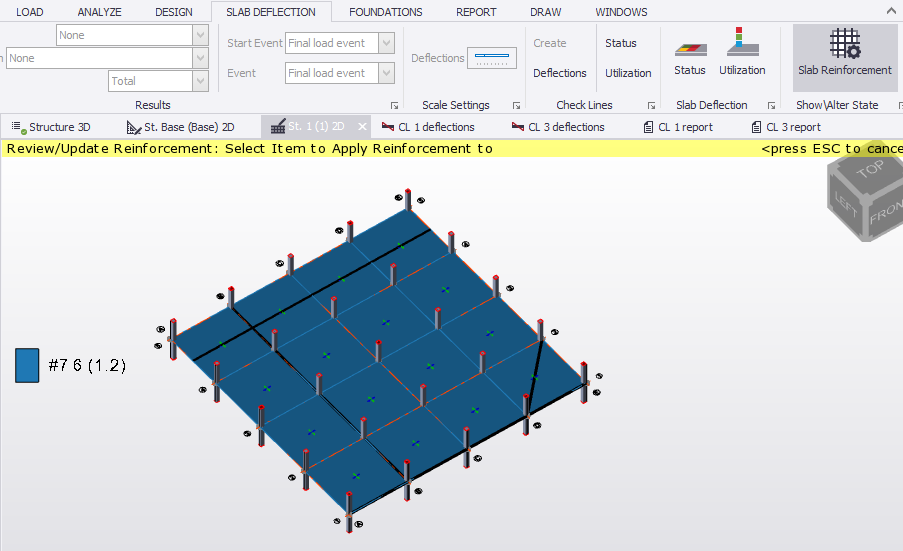The image size is (903, 551).
Task: Open the Slab Deflection dialog launcher
Action: (771, 105)
